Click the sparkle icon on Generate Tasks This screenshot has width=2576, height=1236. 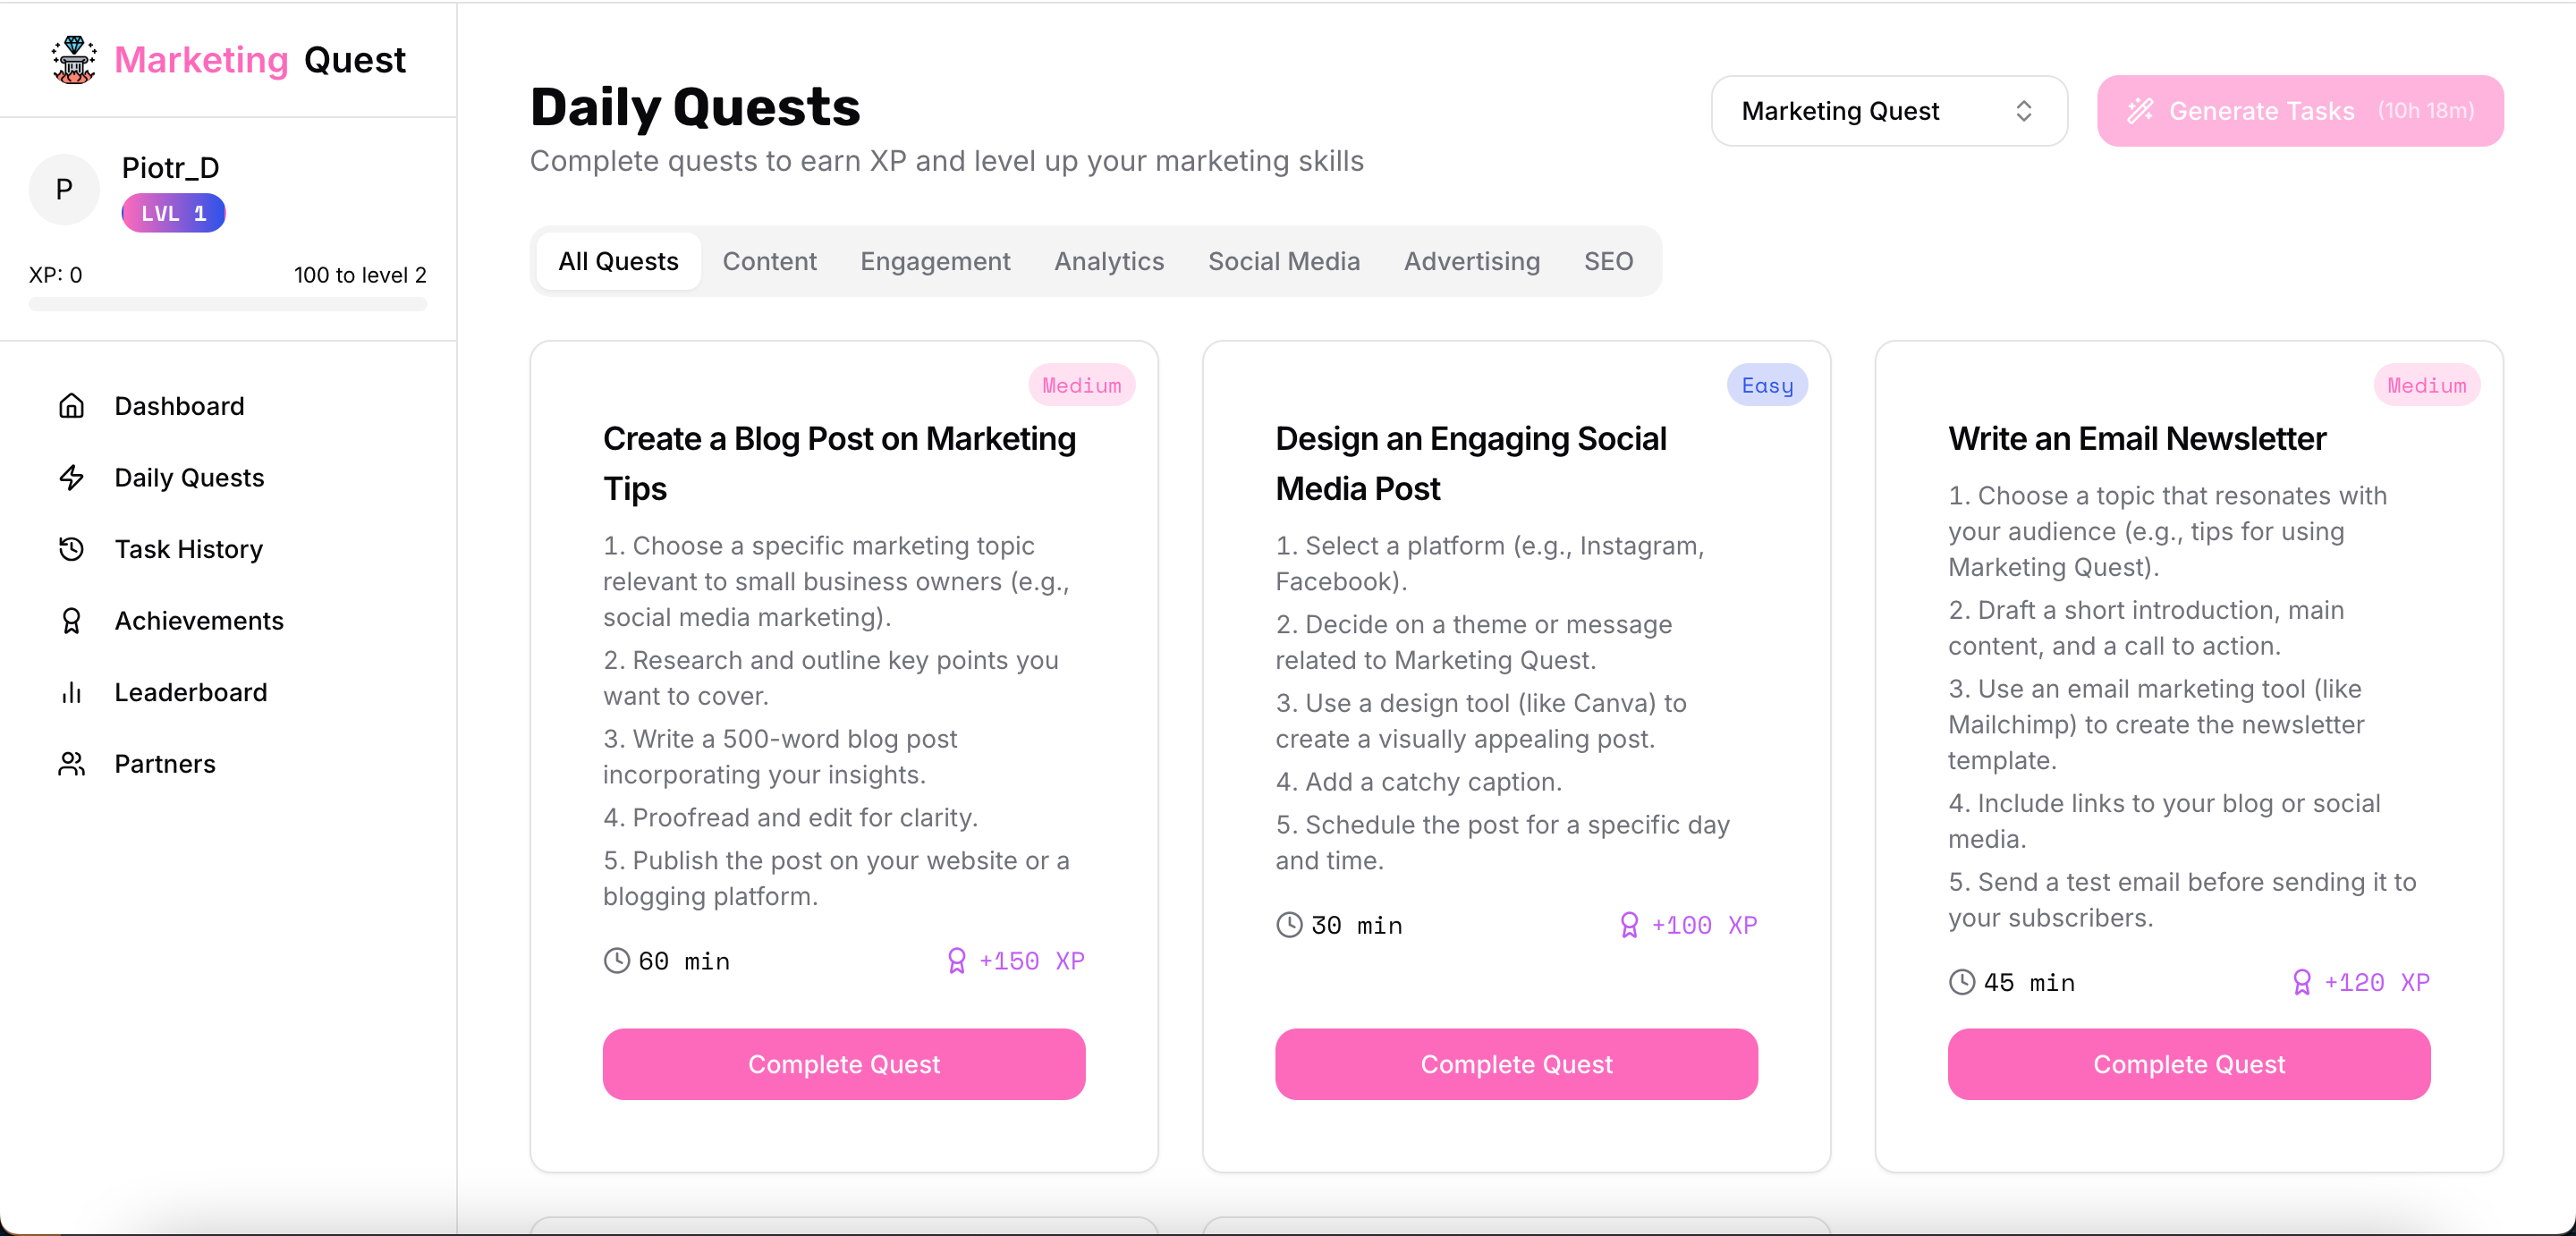(2143, 110)
